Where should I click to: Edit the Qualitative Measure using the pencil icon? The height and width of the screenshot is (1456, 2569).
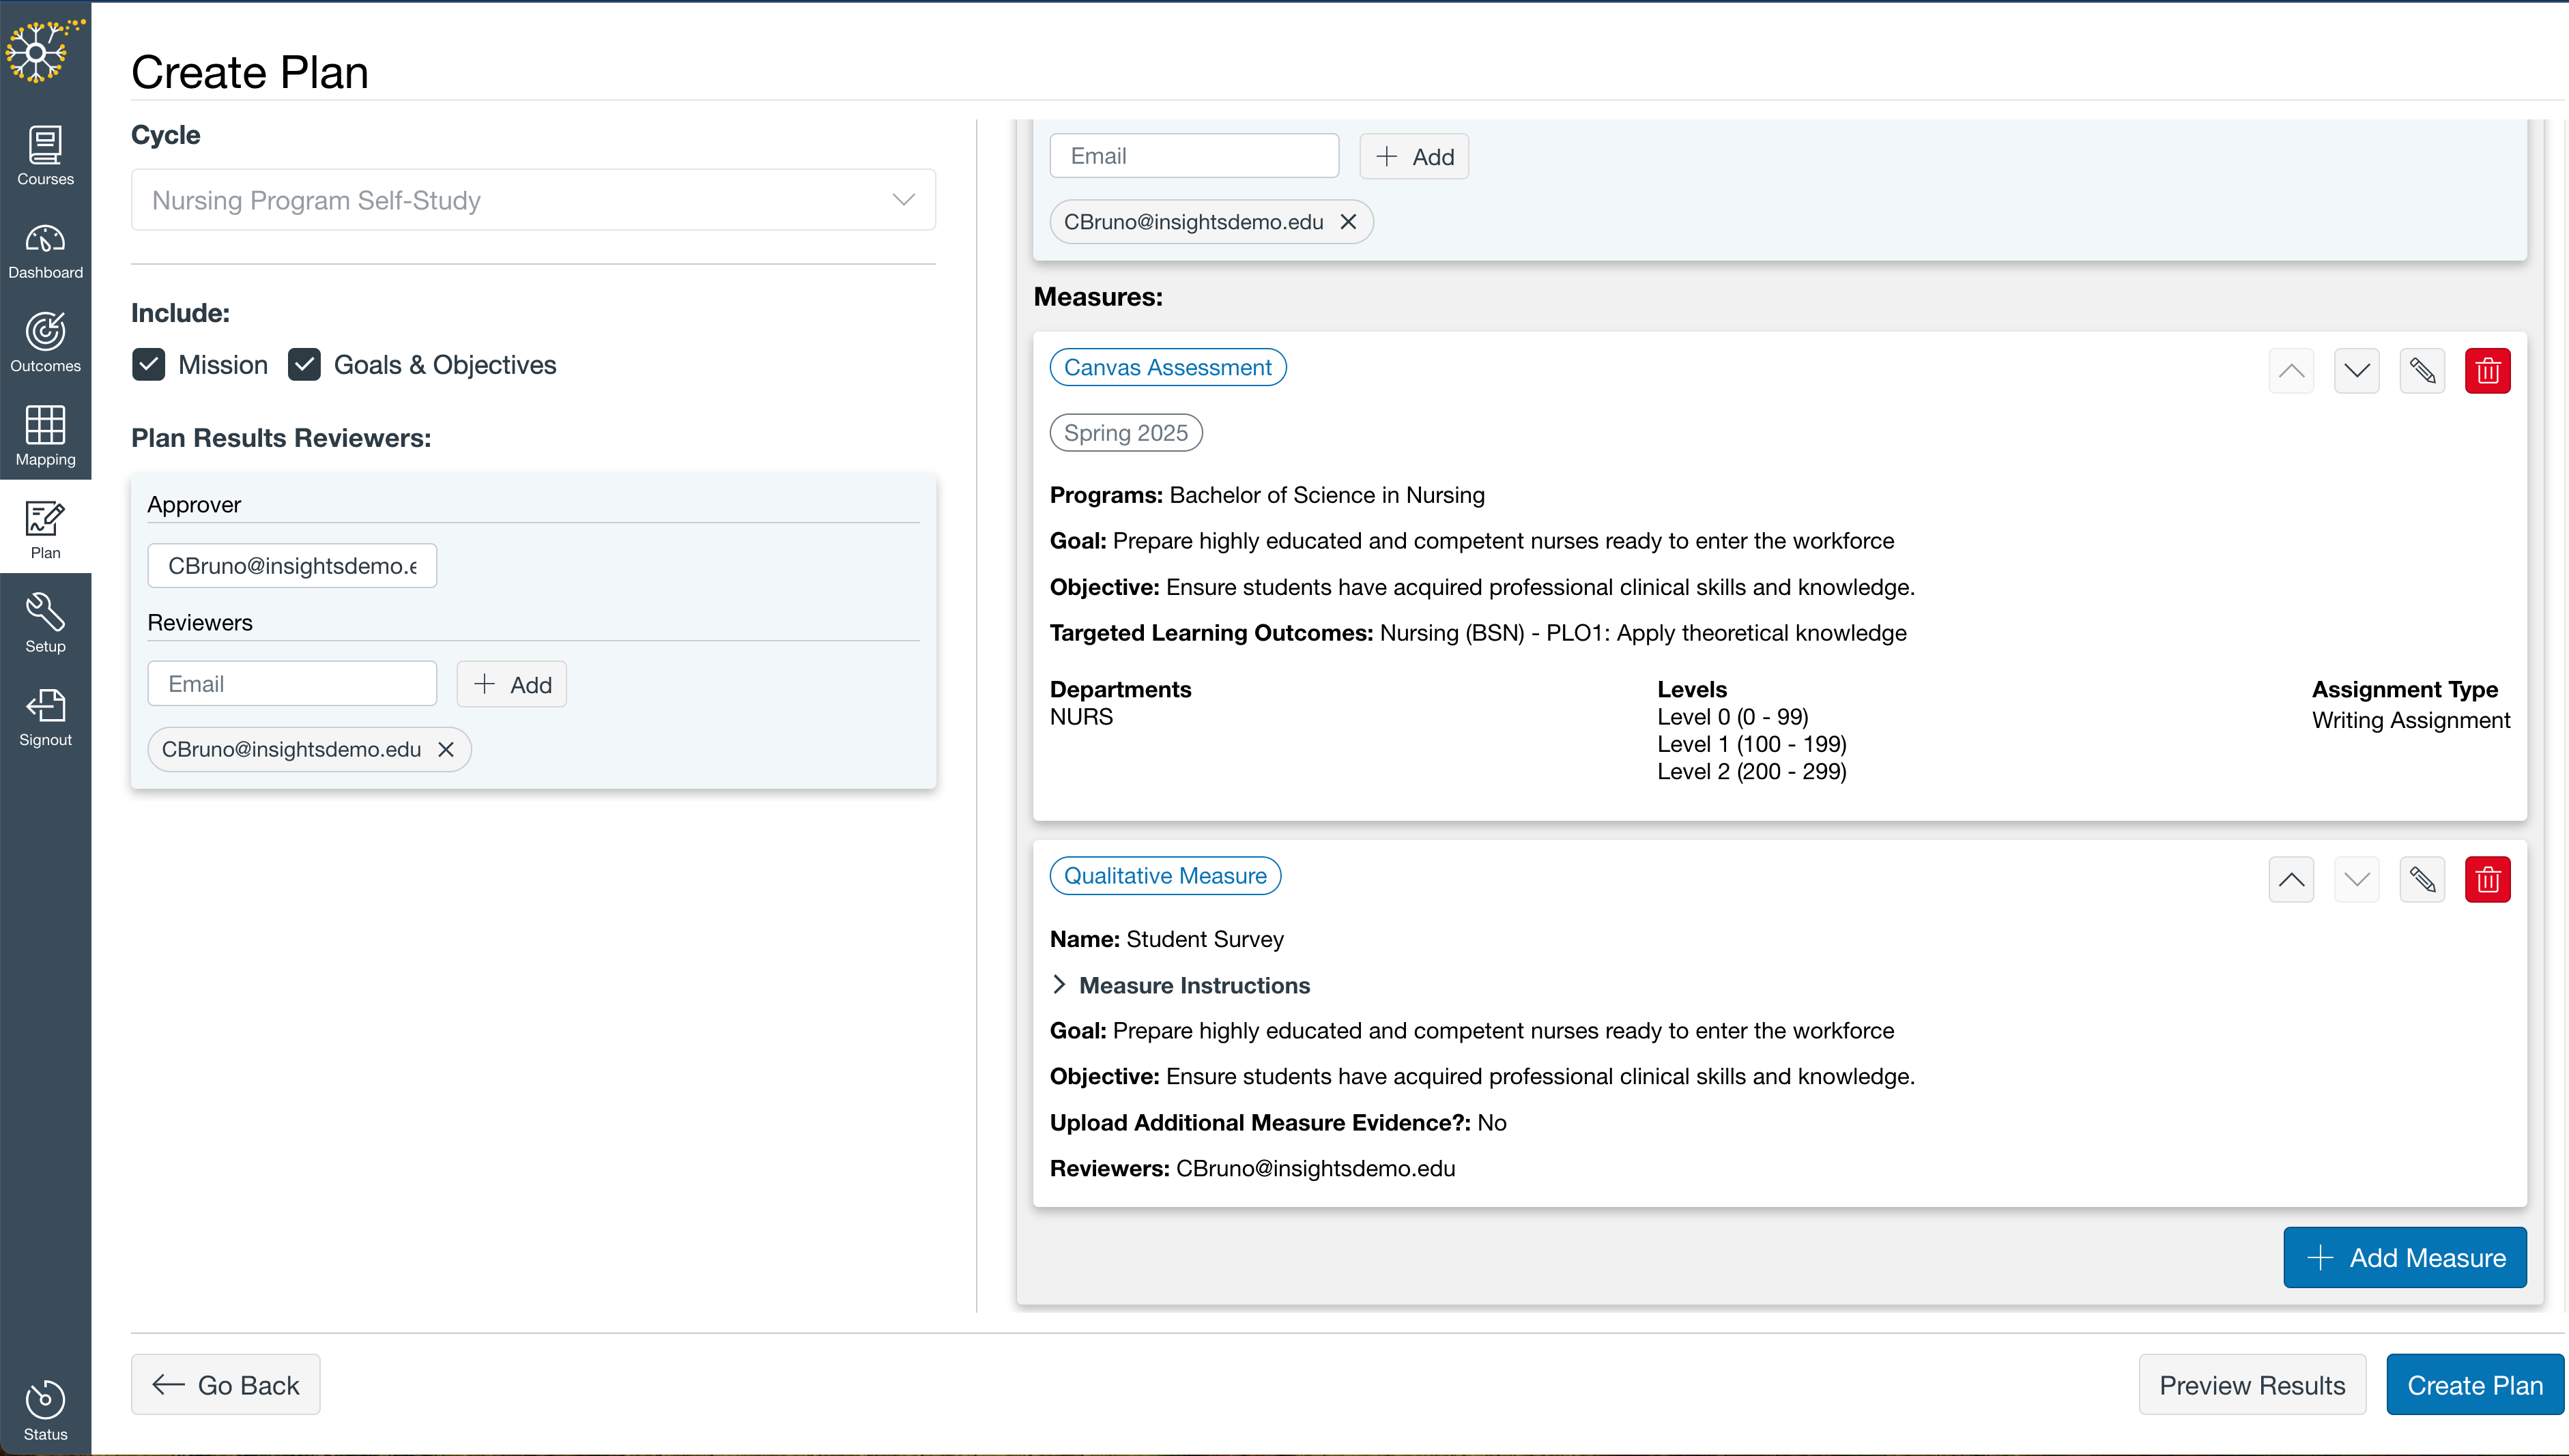2423,879
